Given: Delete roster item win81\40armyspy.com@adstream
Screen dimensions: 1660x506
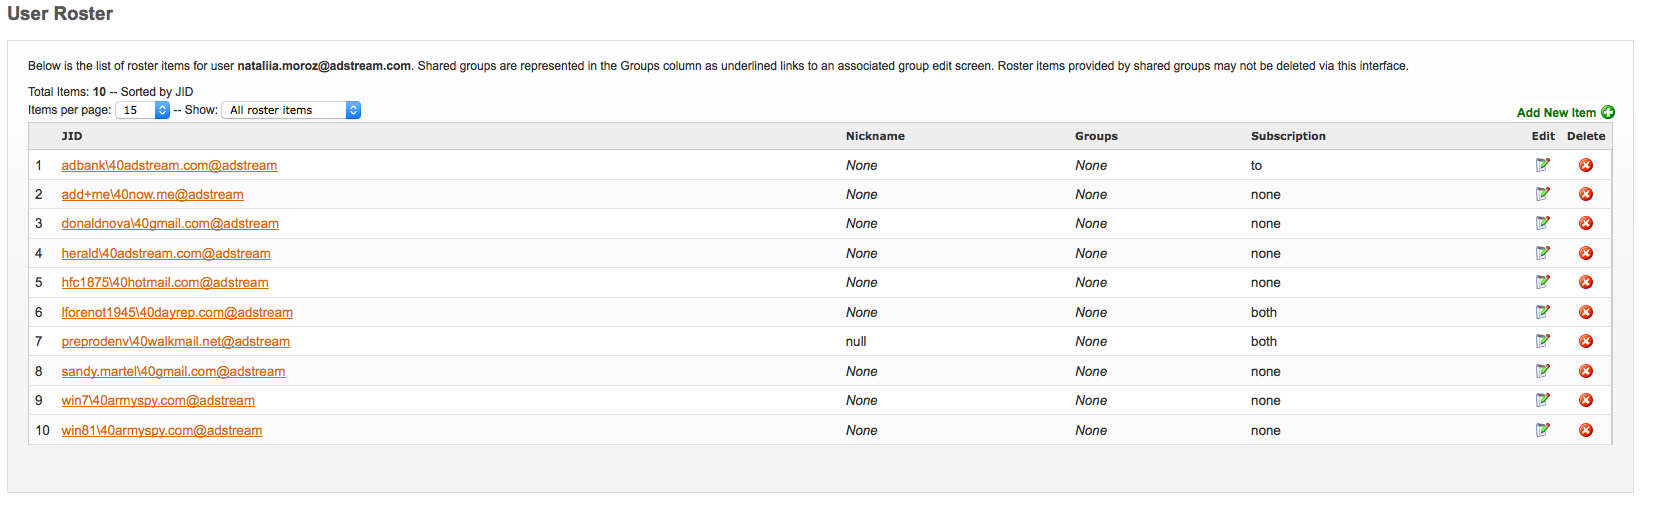Looking at the screenshot, I should [1586, 430].
